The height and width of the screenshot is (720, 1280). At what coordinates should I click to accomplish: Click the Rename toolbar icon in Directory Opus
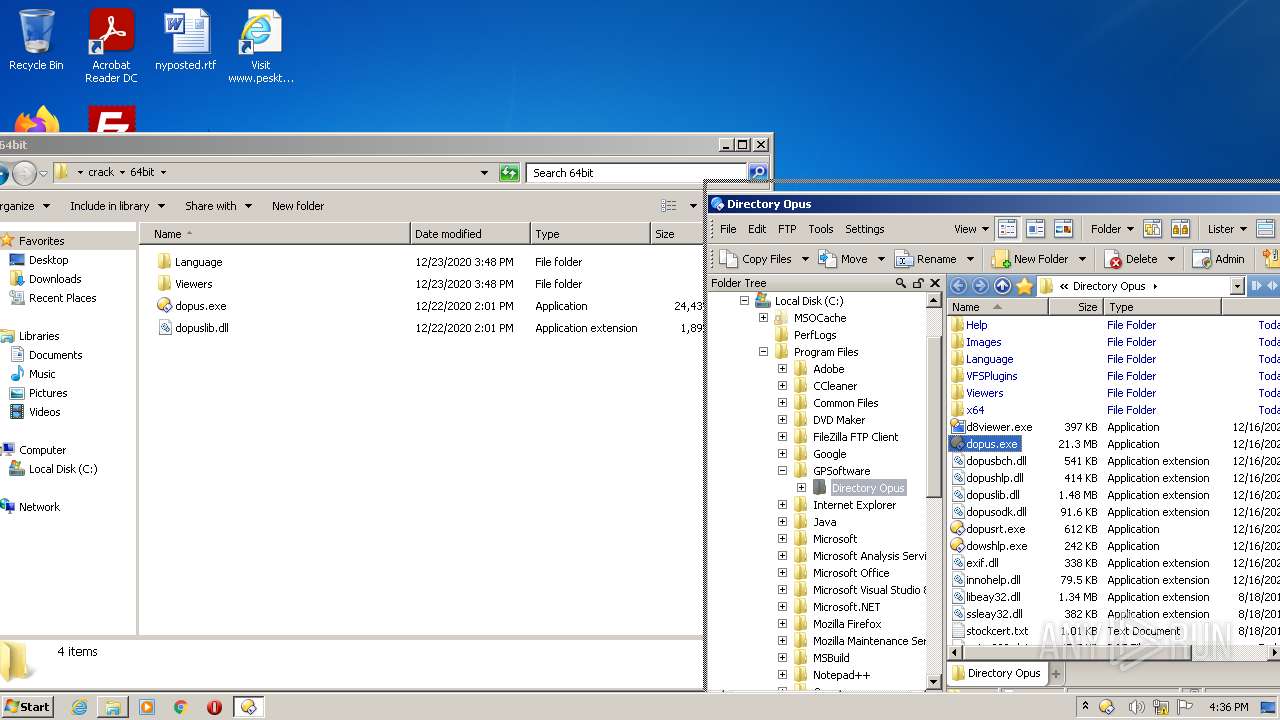pos(903,259)
